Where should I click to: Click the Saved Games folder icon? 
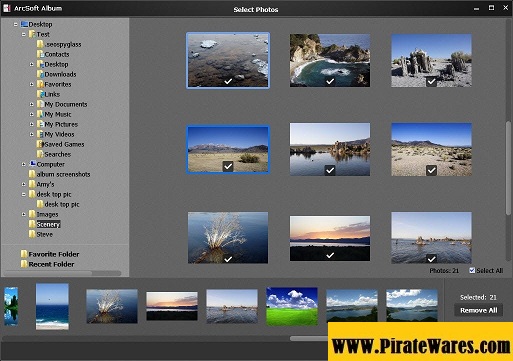[x=40, y=144]
